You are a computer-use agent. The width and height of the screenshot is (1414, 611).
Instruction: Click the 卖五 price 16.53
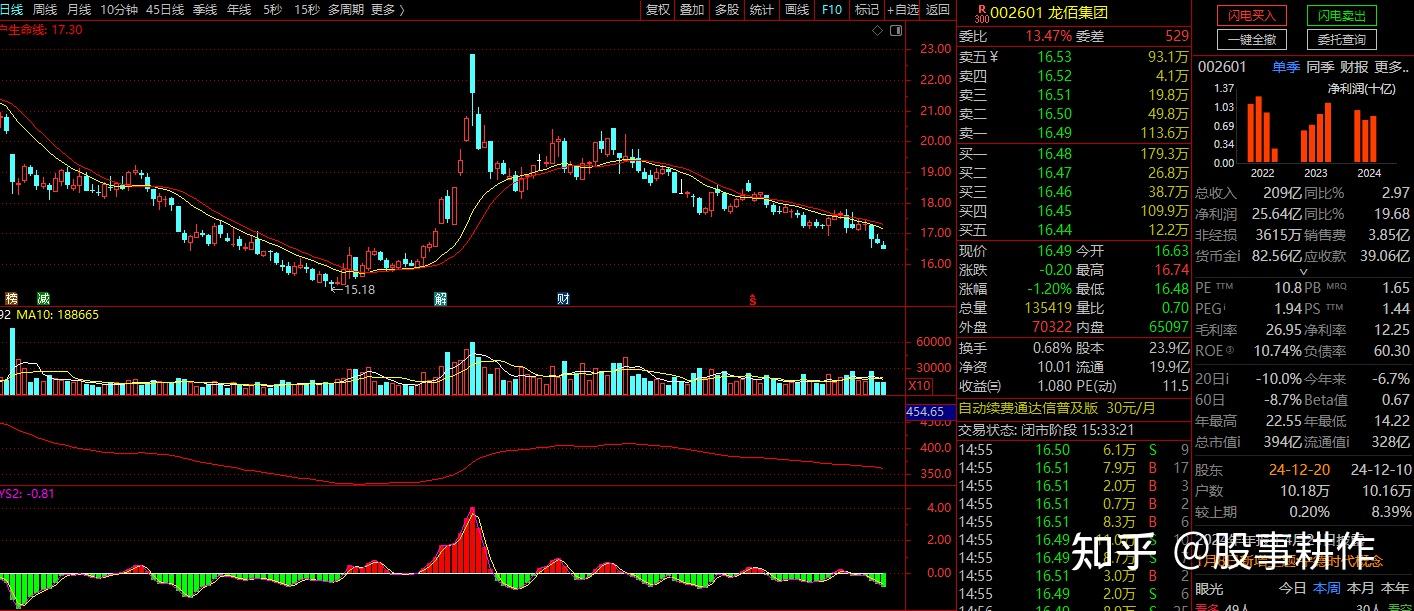pos(1054,57)
